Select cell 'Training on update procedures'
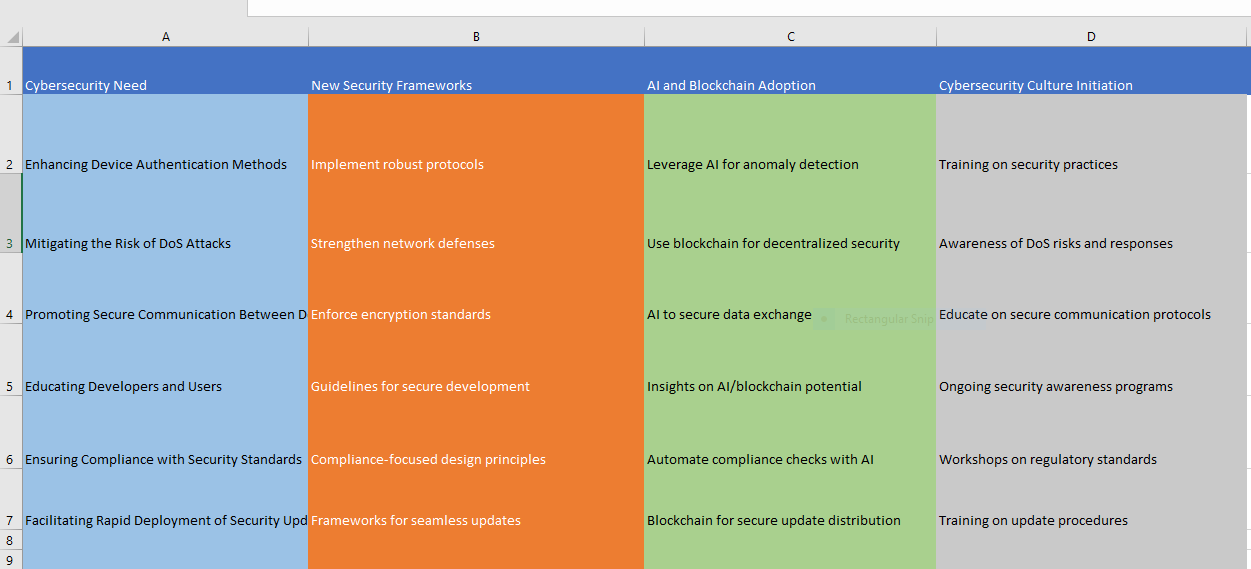 coord(1091,499)
